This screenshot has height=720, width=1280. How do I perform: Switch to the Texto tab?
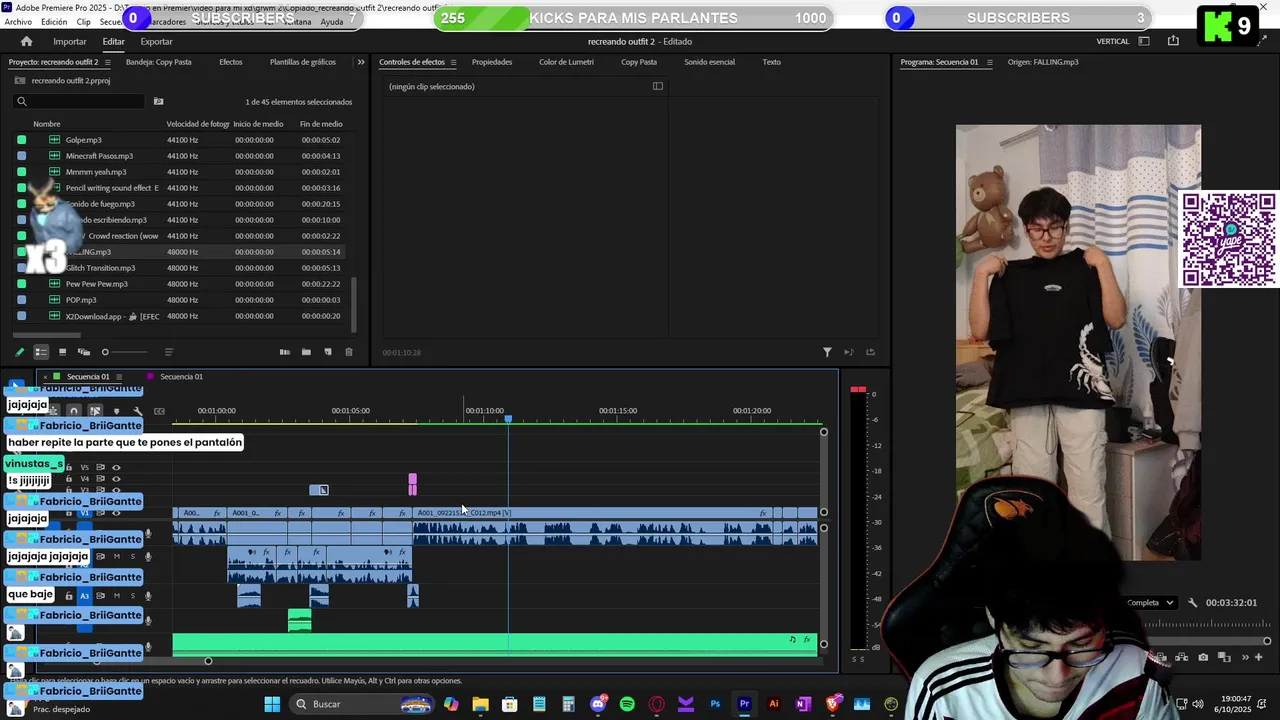(771, 62)
